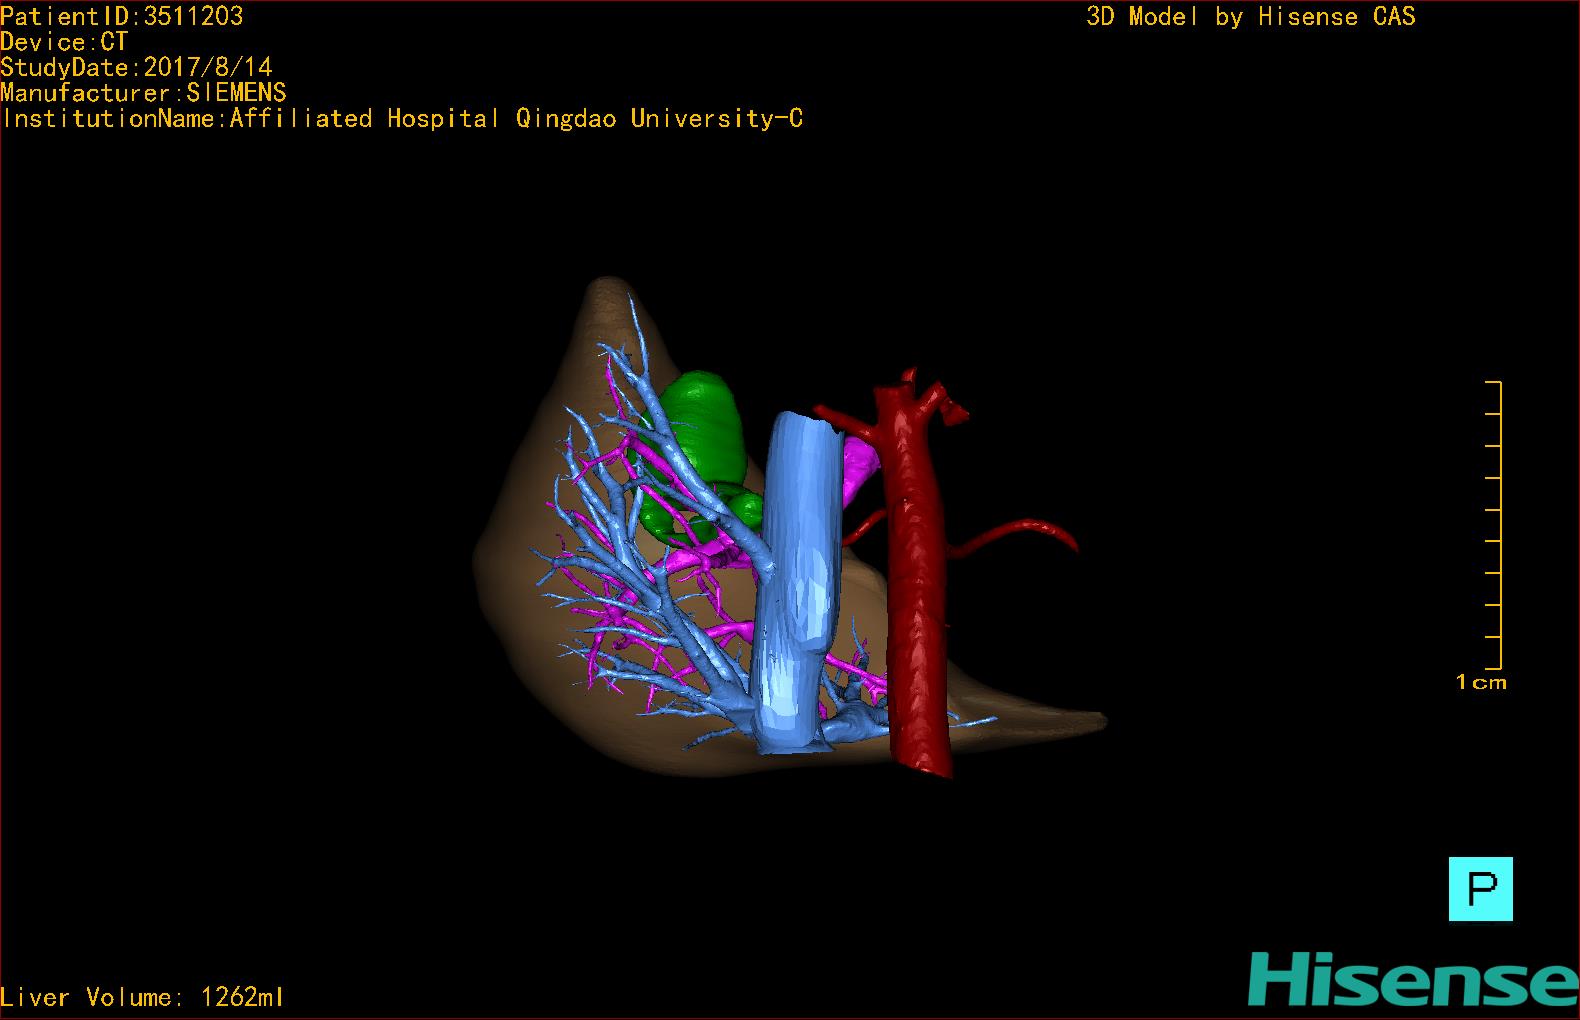Screen dimensions: 1580x1020
Task: Click the yellow scale ruler
Action: tap(1493, 525)
